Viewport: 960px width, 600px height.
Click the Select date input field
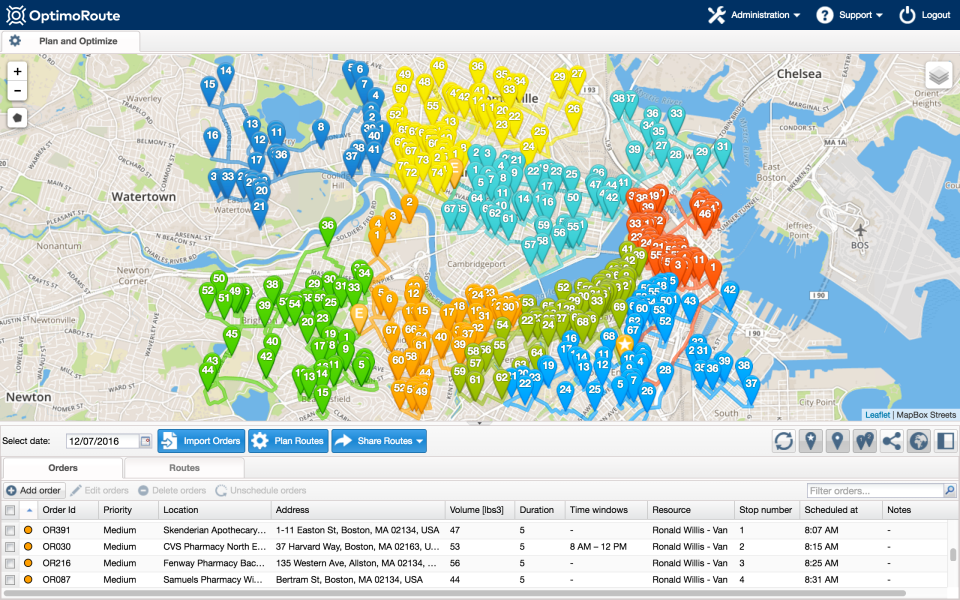coord(103,441)
